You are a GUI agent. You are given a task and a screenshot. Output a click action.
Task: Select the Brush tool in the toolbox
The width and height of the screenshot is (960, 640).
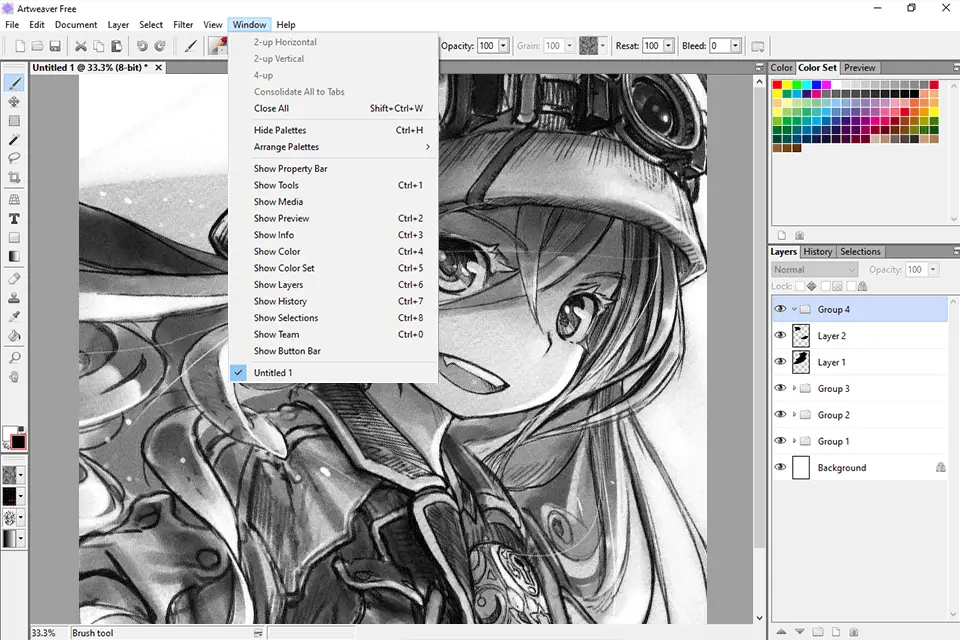click(x=14, y=83)
